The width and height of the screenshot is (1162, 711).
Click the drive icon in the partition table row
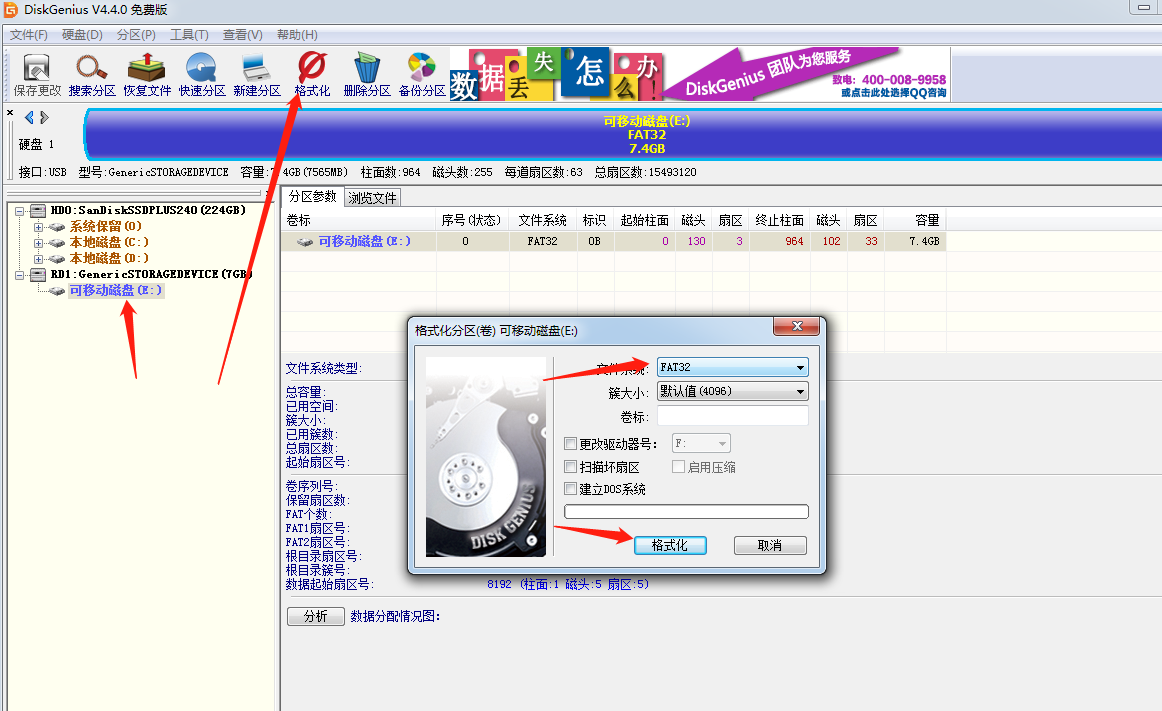pos(305,242)
